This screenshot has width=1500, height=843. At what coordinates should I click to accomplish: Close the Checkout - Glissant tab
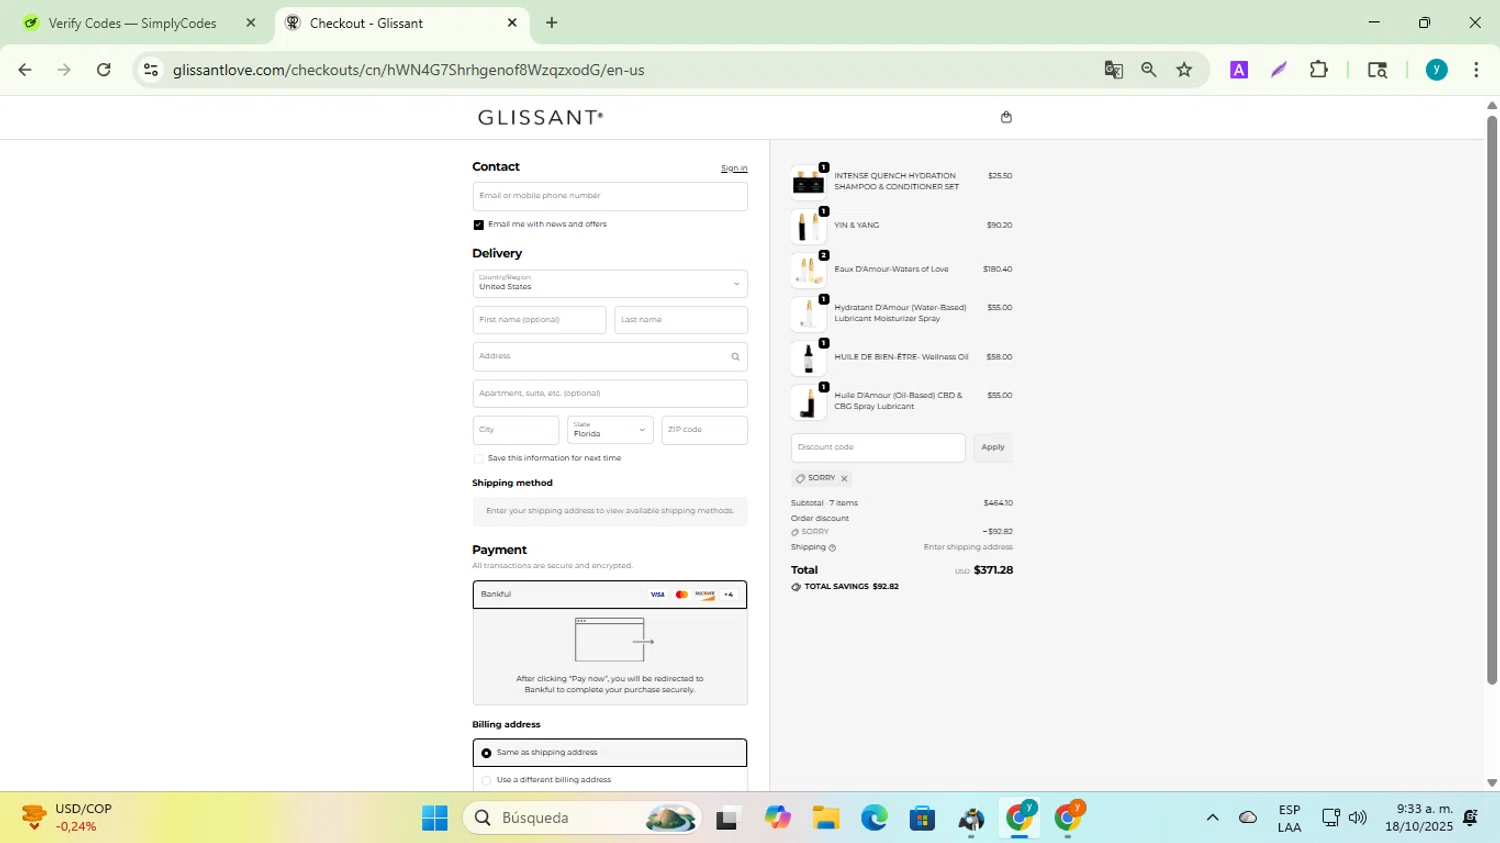pyautogui.click(x=512, y=22)
